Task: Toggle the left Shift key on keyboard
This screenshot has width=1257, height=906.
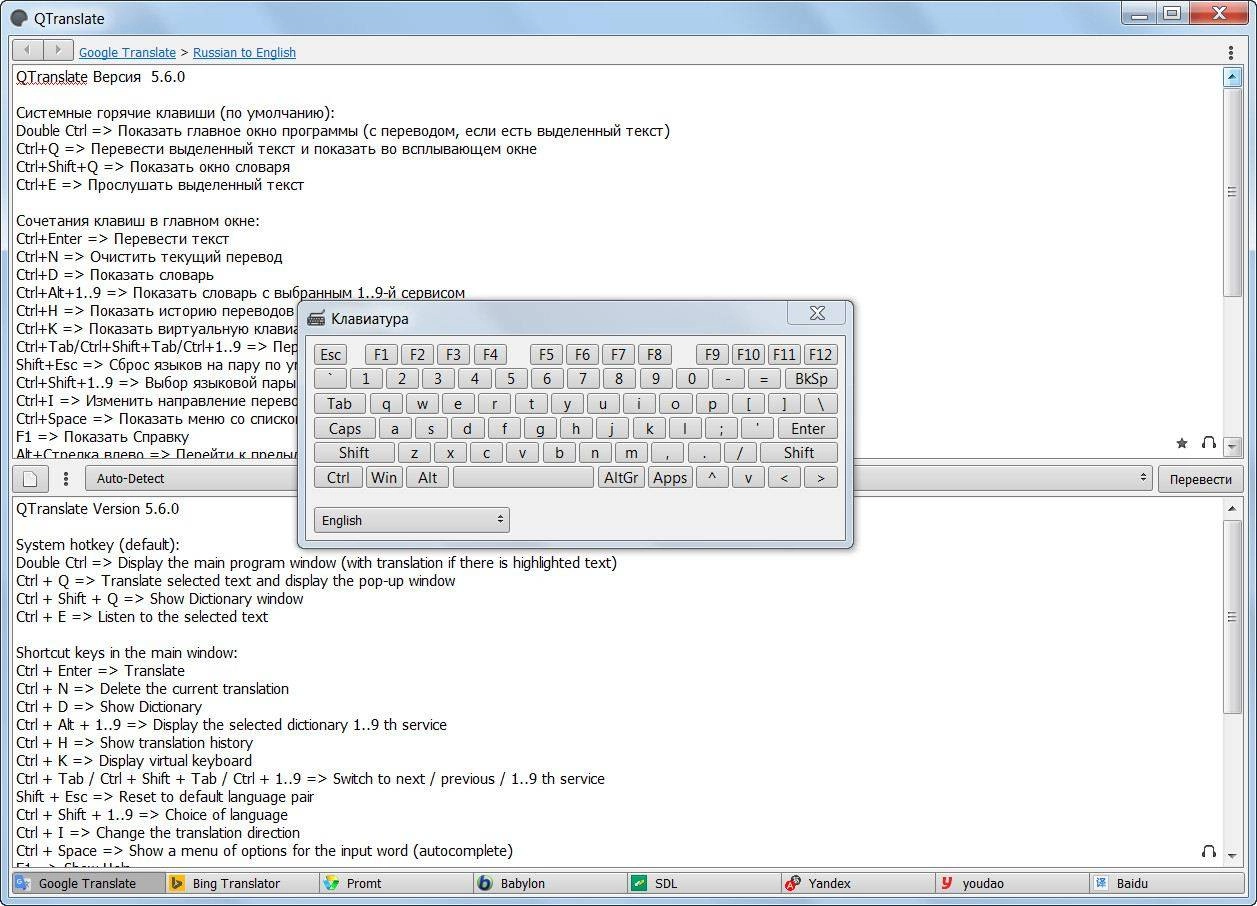Action: pyautogui.click(x=354, y=452)
